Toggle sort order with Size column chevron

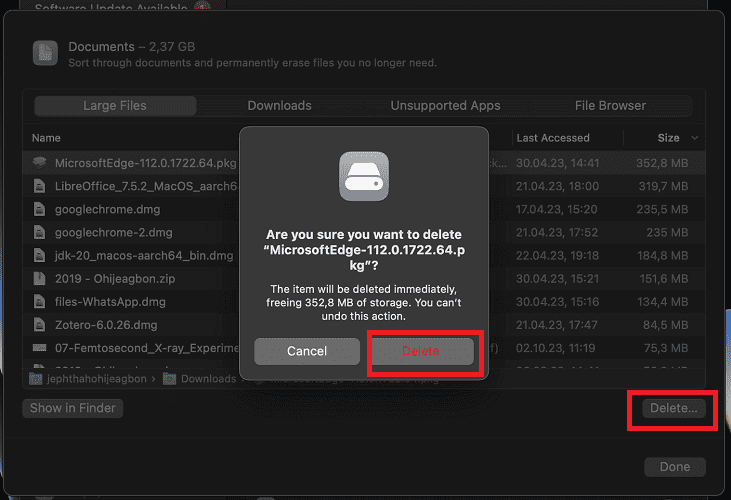pyautogui.click(x=695, y=138)
